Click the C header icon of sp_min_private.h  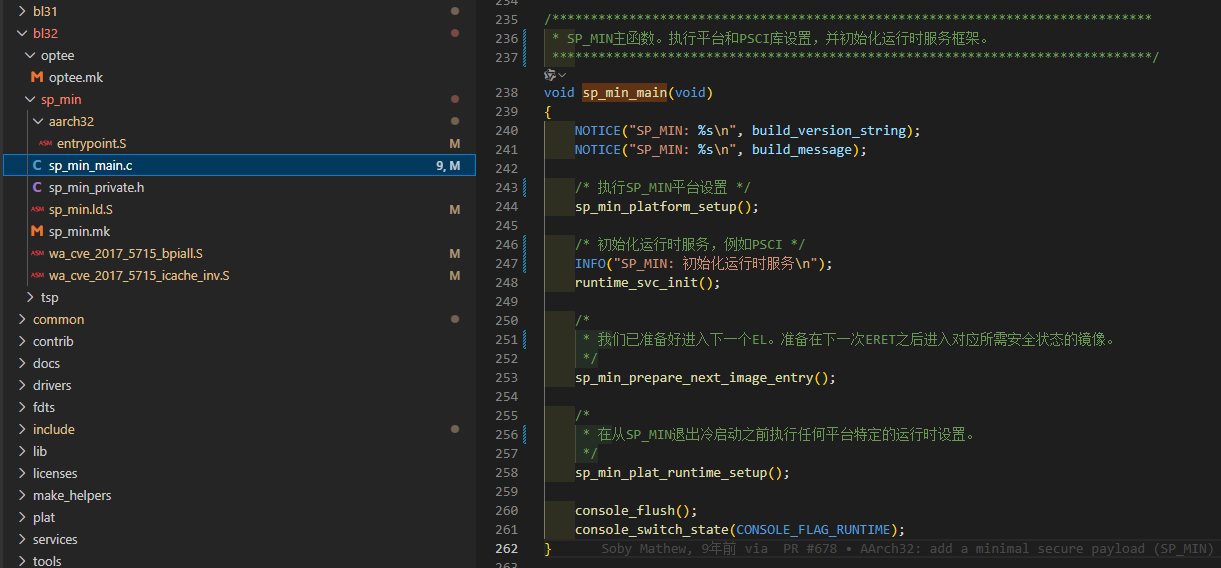[x=37, y=187]
